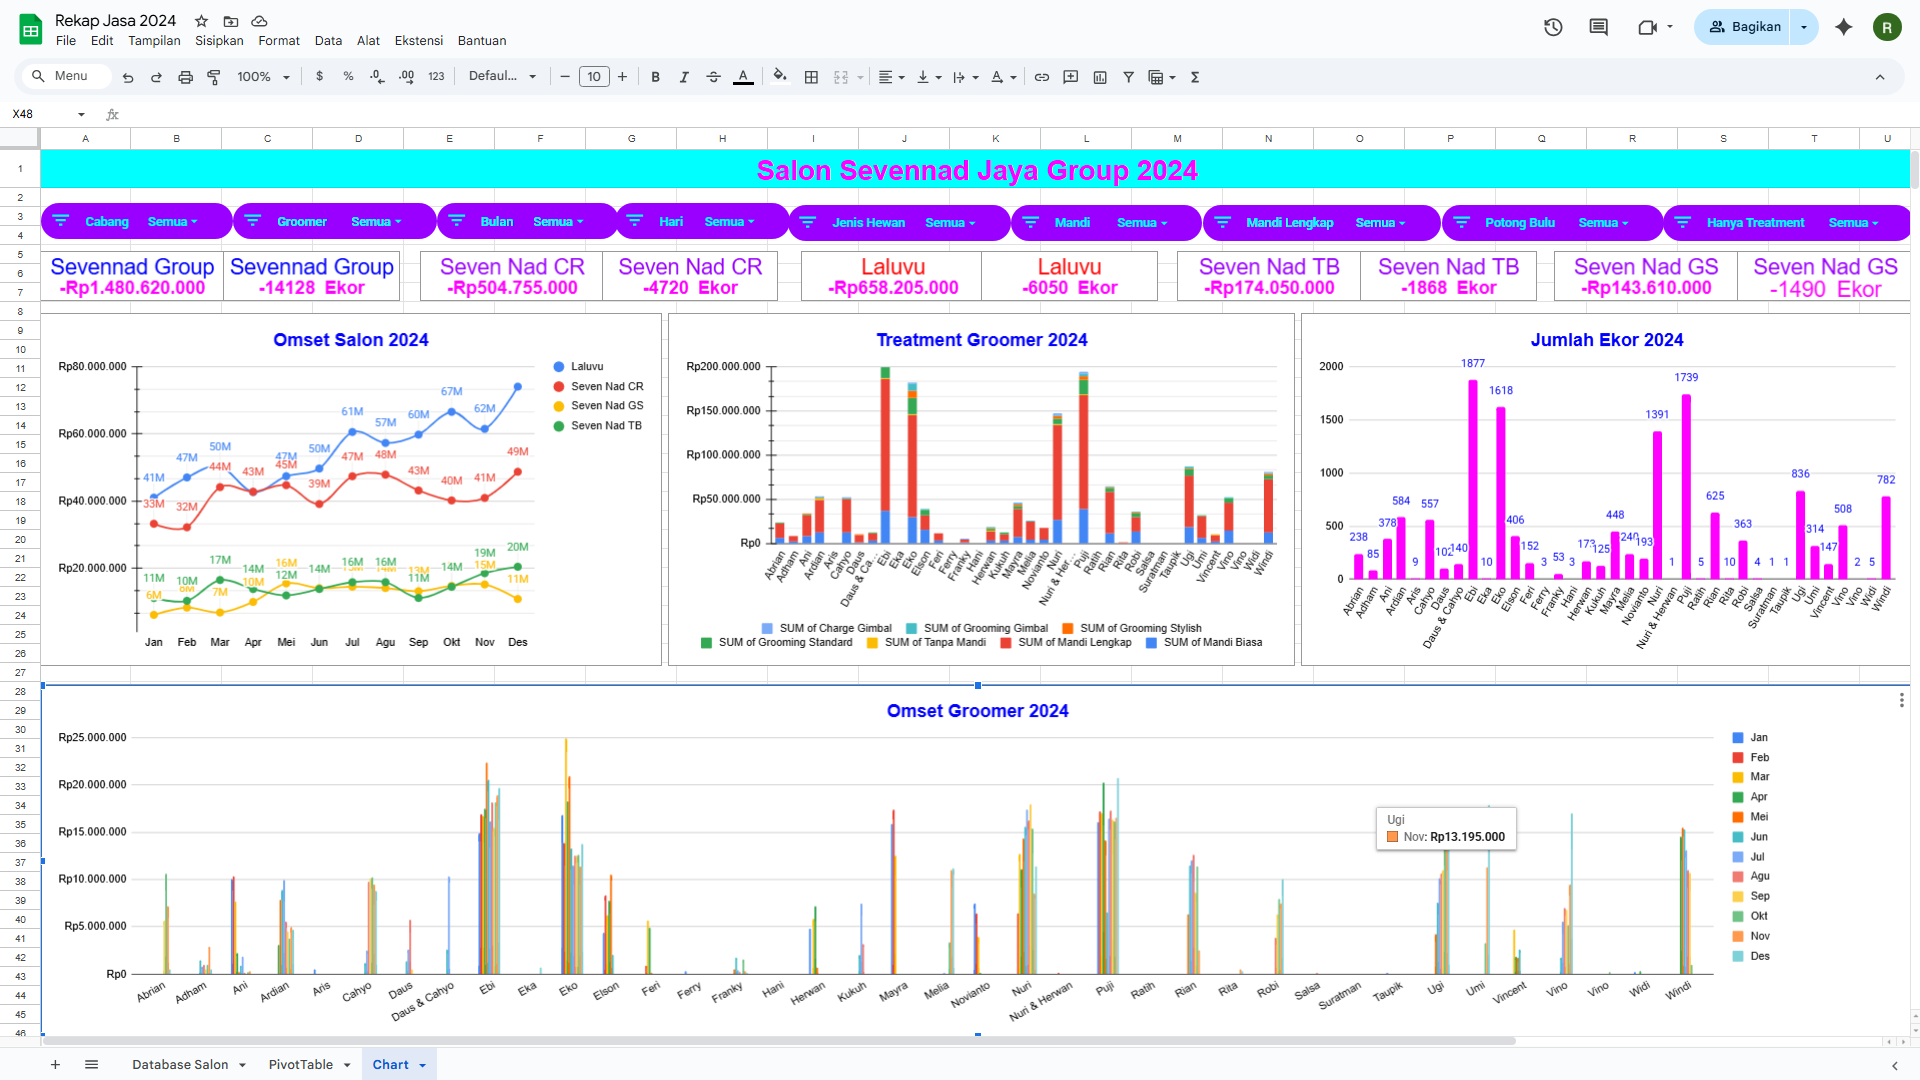Switch to the PivotTable sheet tab

[301, 1065]
